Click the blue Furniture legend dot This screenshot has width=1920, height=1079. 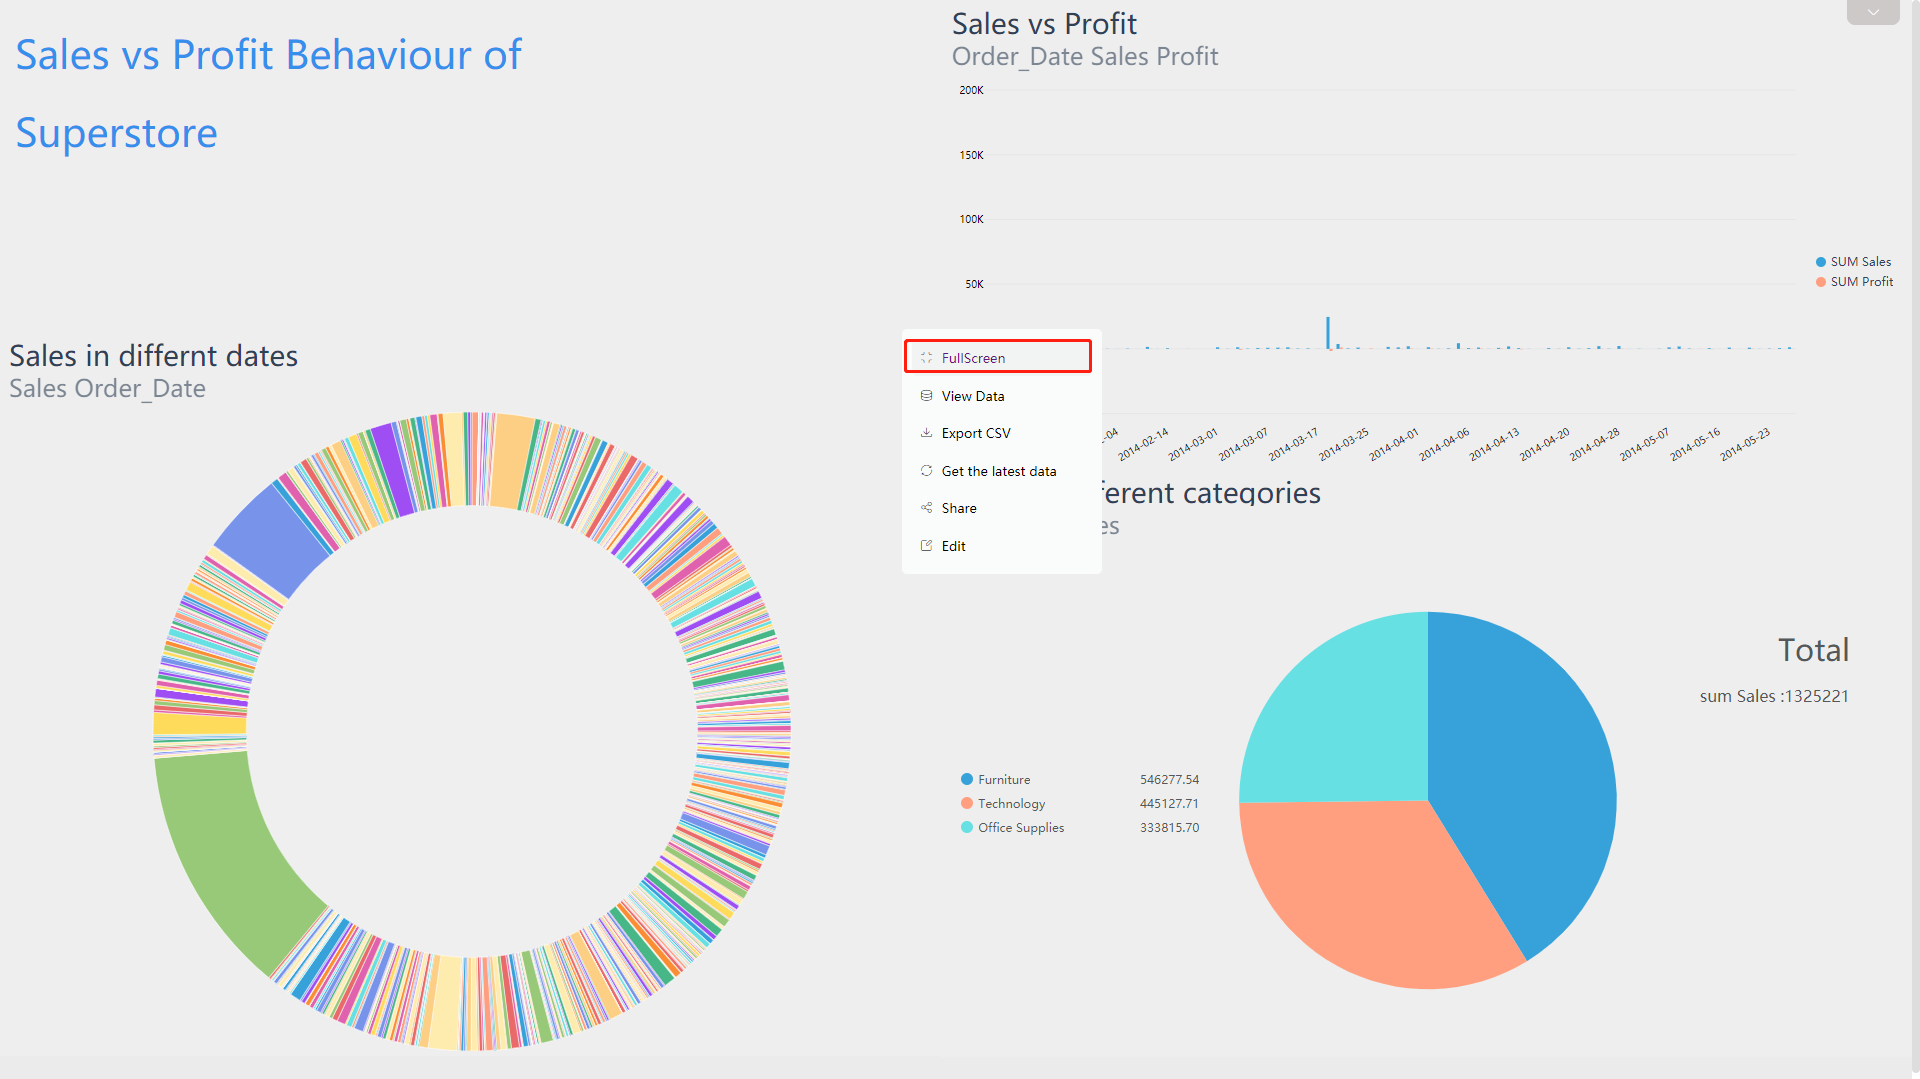pyautogui.click(x=967, y=779)
